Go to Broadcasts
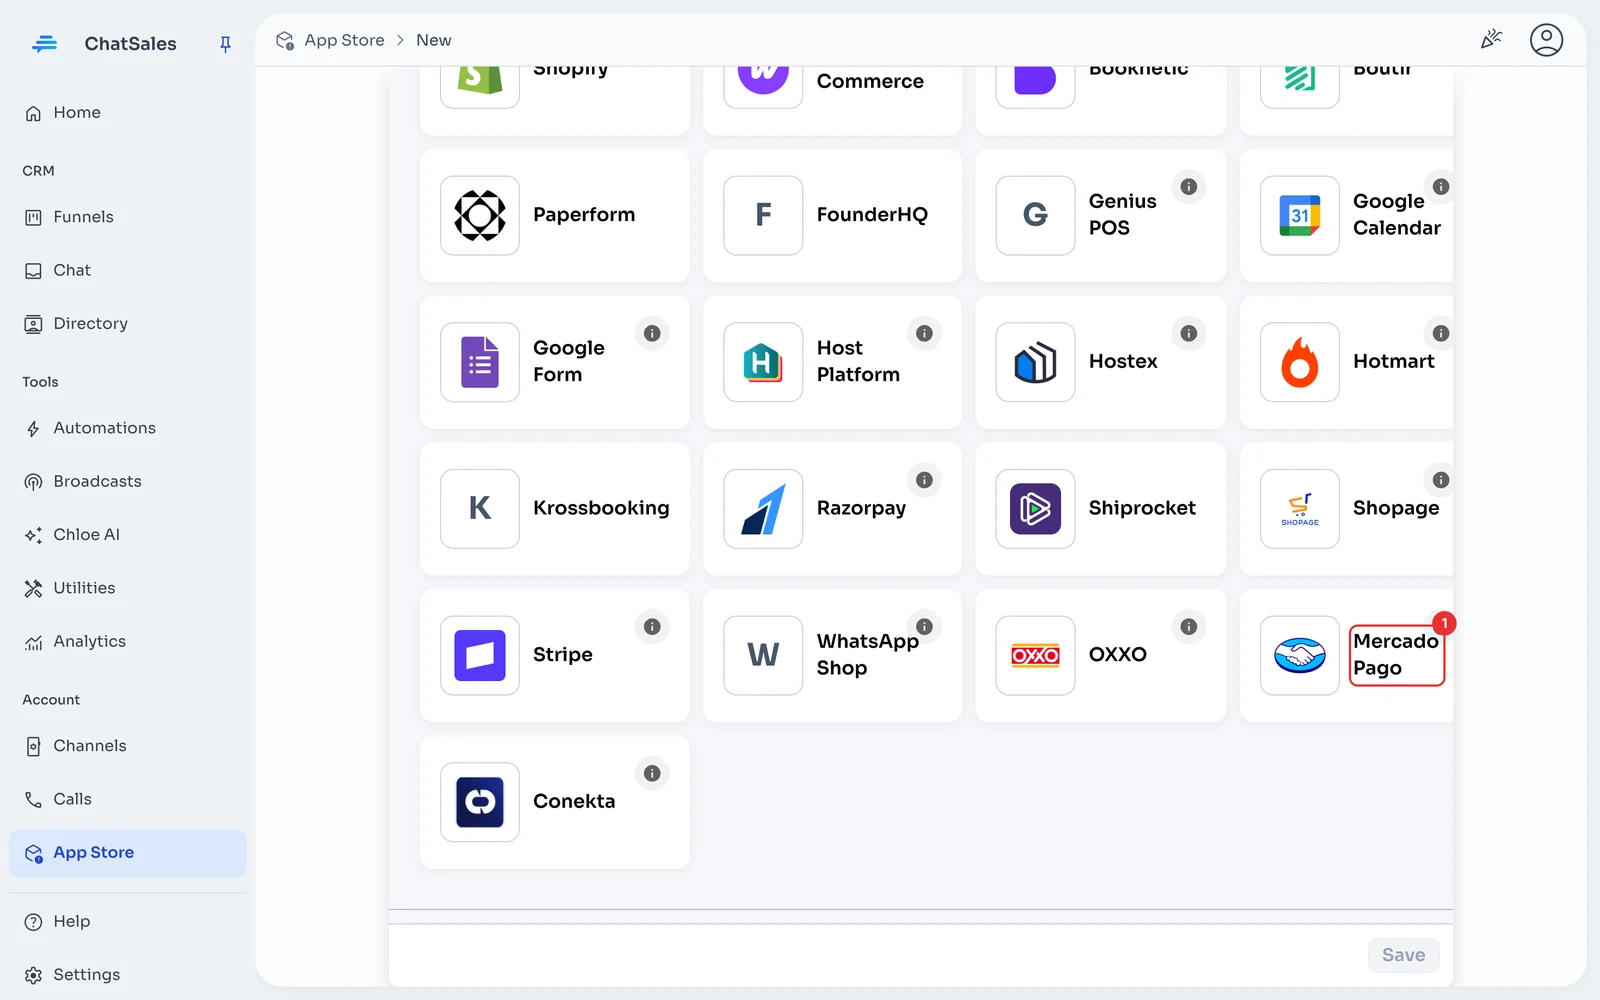1600x1000 pixels. coord(127,482)
